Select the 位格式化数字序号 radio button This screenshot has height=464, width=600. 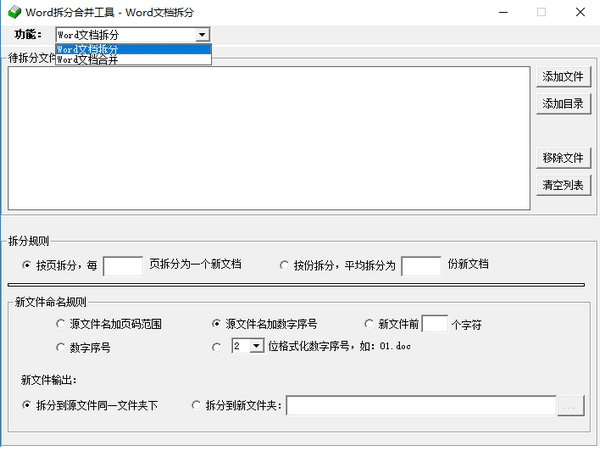pyautogui.click(x=216, y=347)
